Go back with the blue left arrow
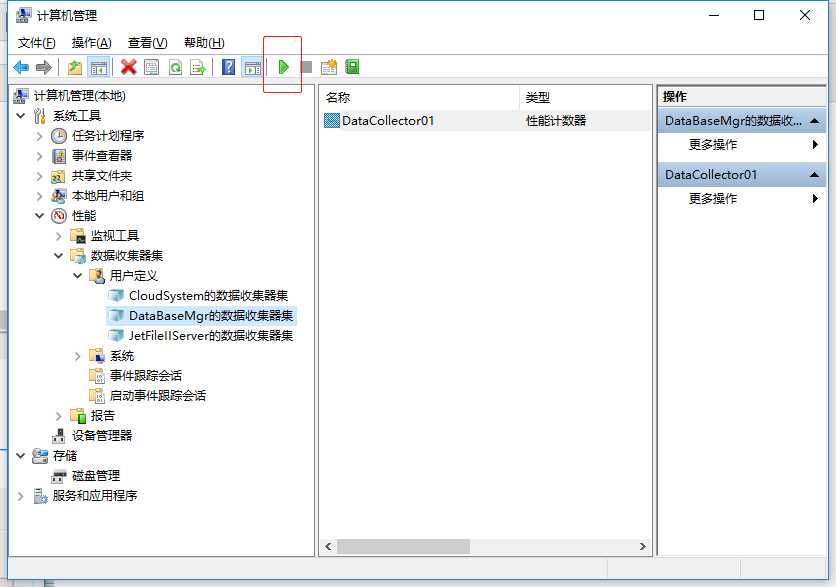 point(21,67)
